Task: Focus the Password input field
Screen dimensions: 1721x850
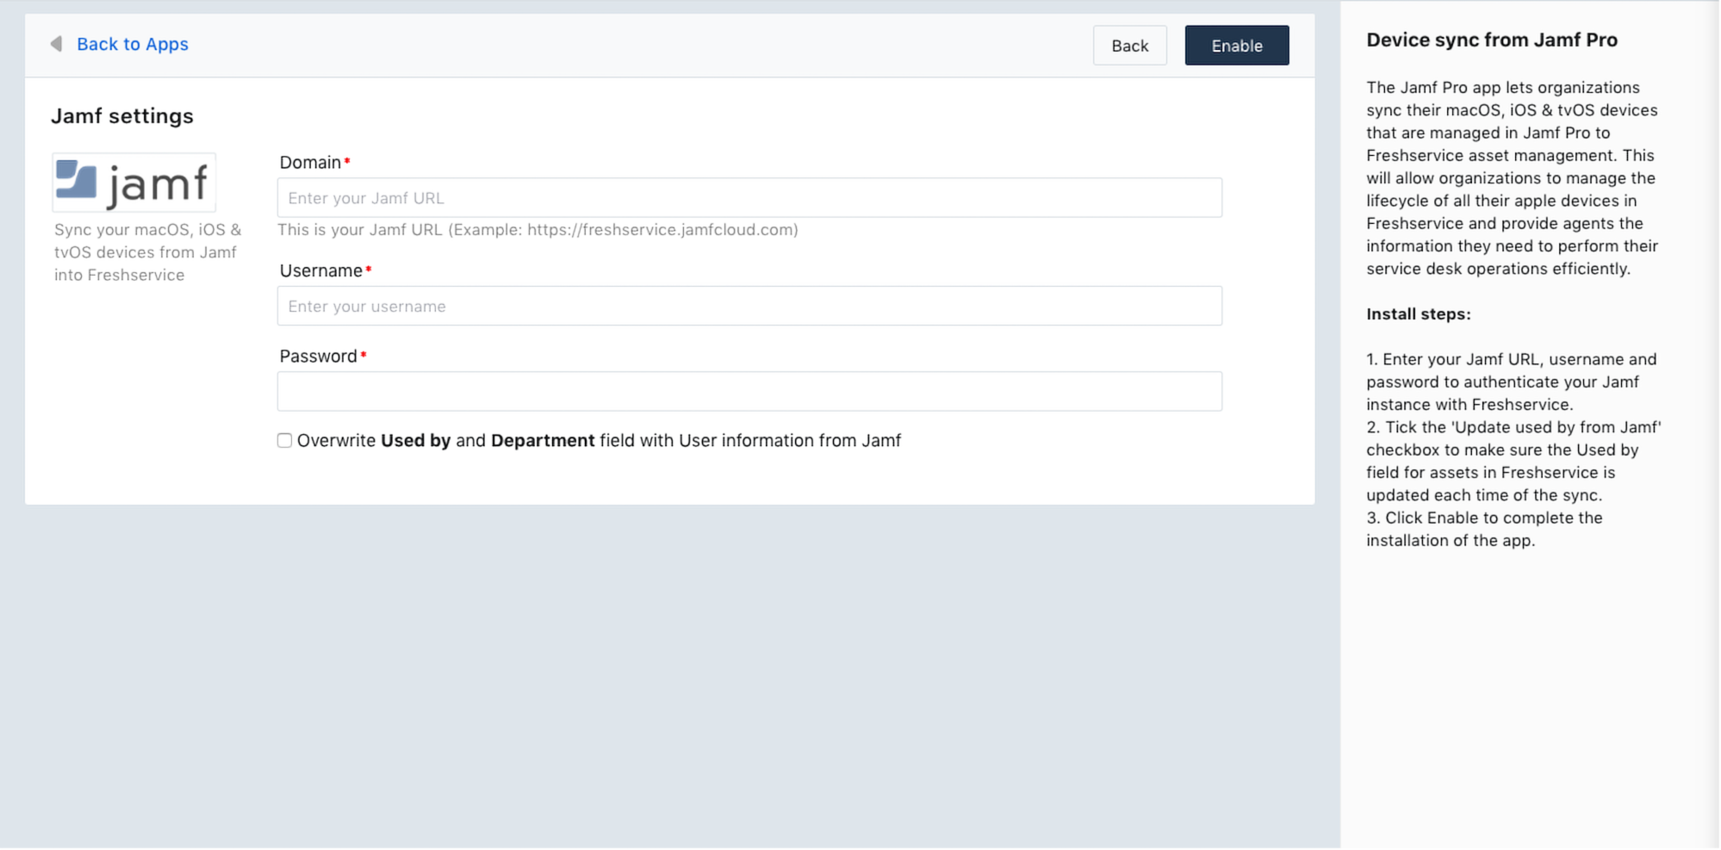Action: pyautogui.click(x=749, y=391)
